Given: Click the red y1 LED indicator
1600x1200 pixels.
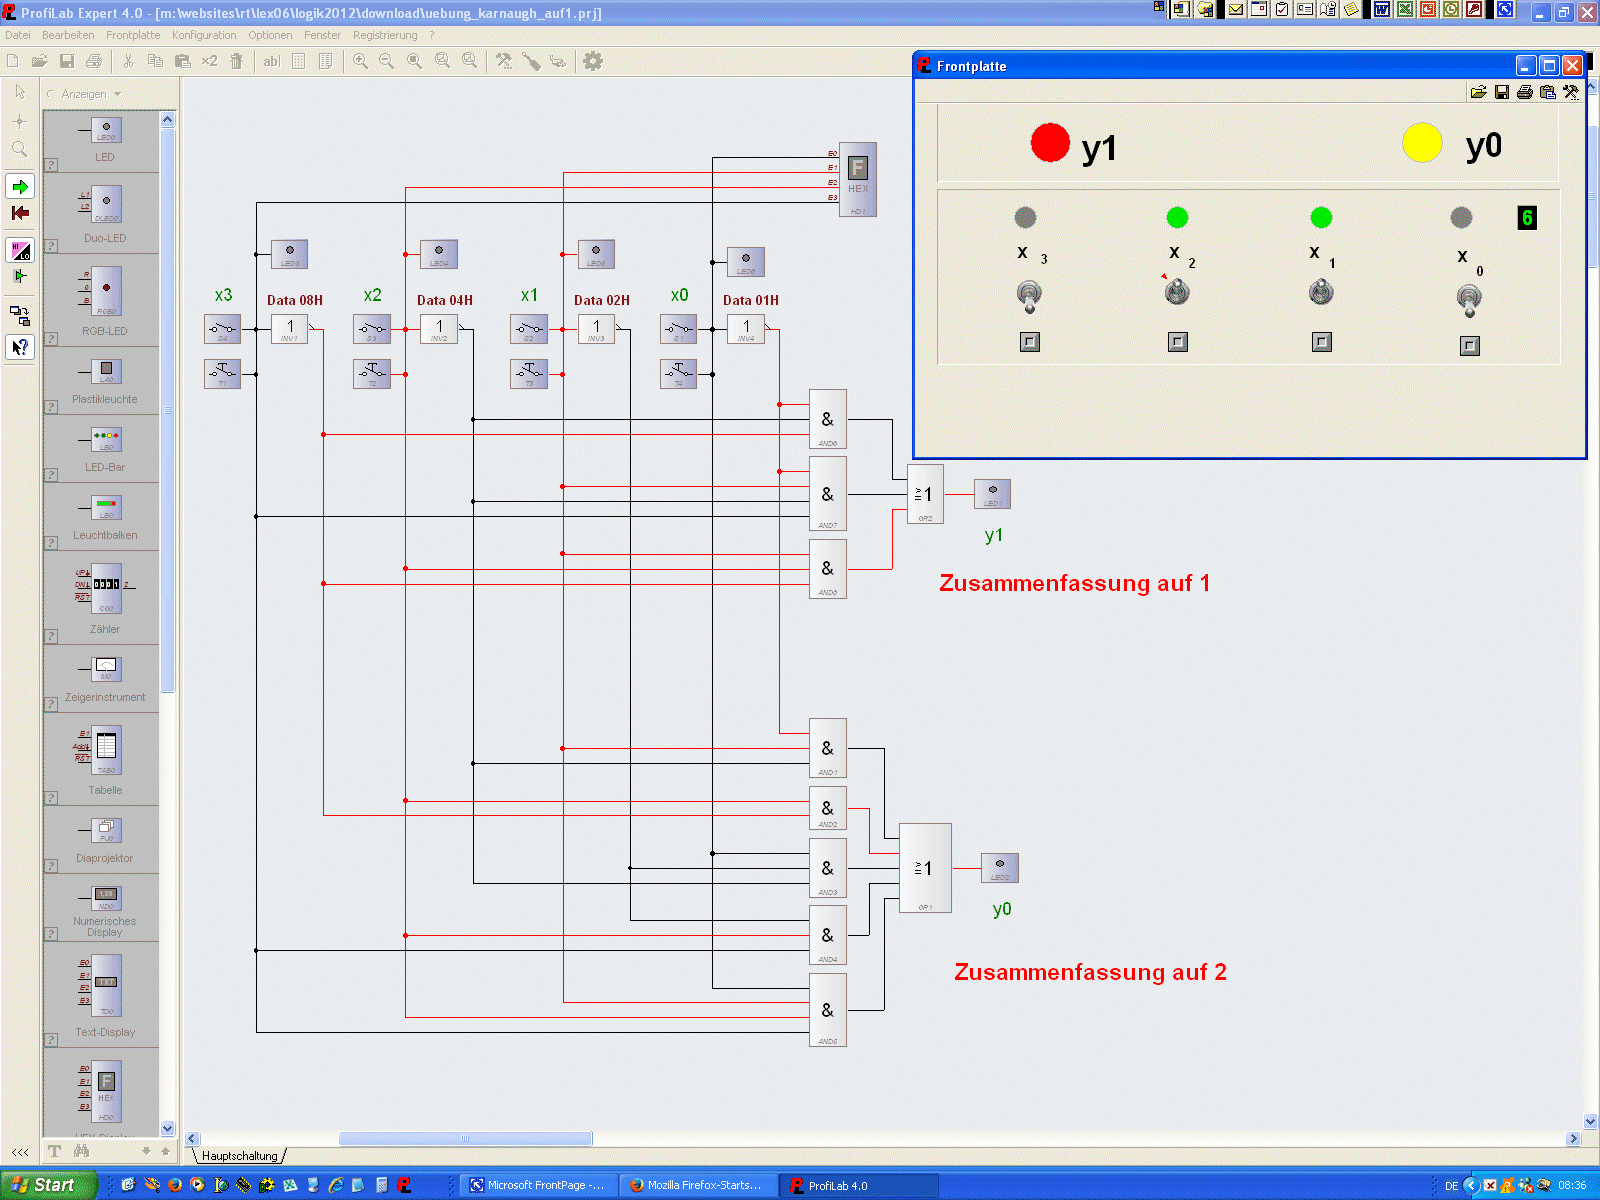Looking at the screenshot, I should 1050,142.
